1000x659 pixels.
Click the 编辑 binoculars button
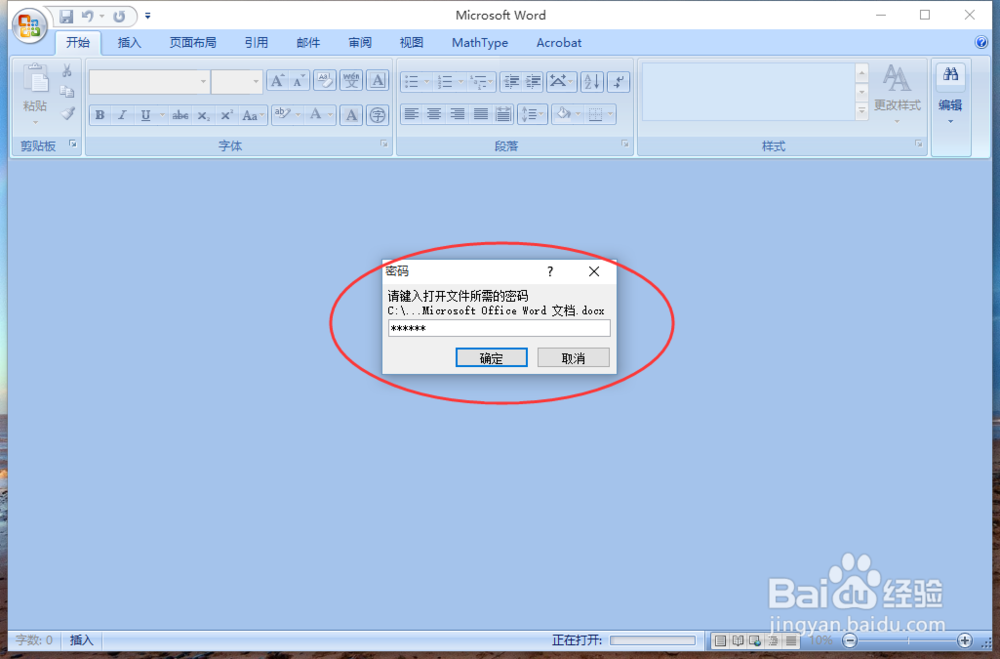(950, 93)
